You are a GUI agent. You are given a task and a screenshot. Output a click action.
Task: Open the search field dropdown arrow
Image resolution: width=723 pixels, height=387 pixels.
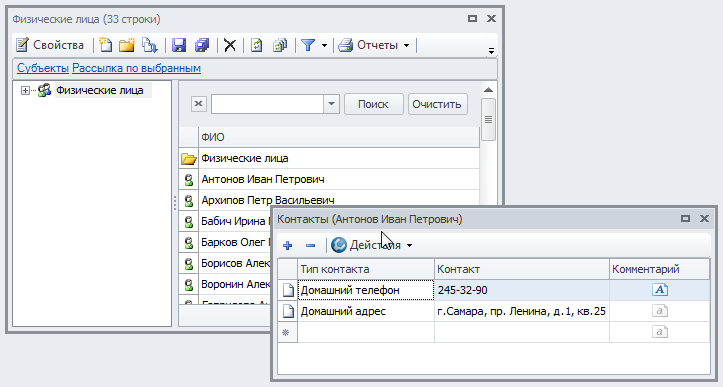(x=331, y=104)
